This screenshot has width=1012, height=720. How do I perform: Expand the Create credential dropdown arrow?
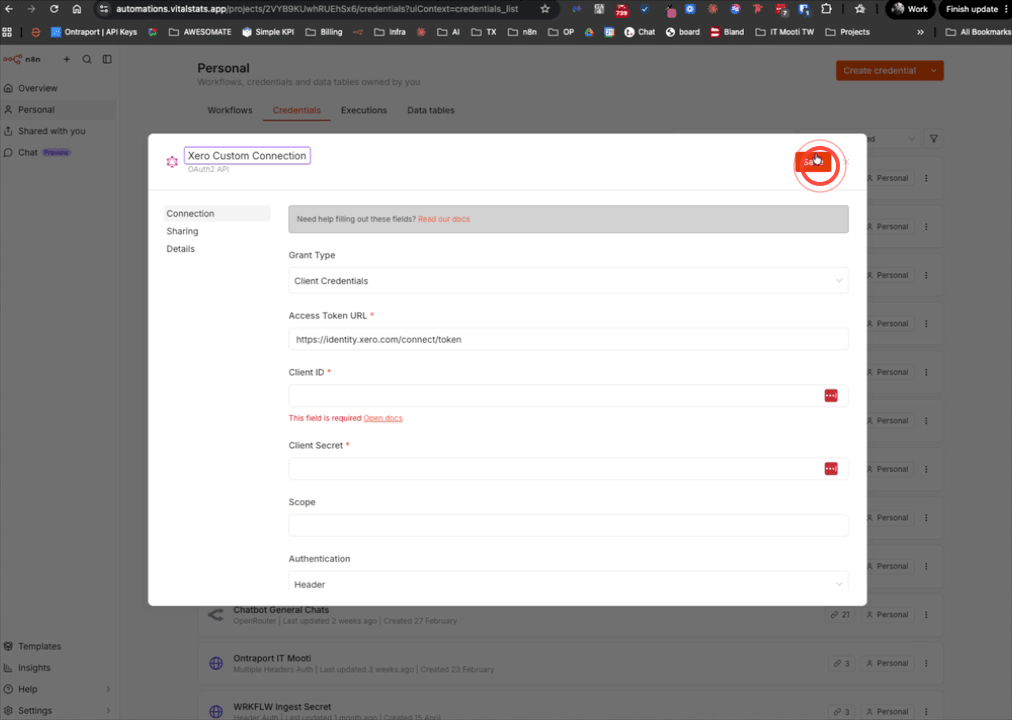[x=934, y=70]
